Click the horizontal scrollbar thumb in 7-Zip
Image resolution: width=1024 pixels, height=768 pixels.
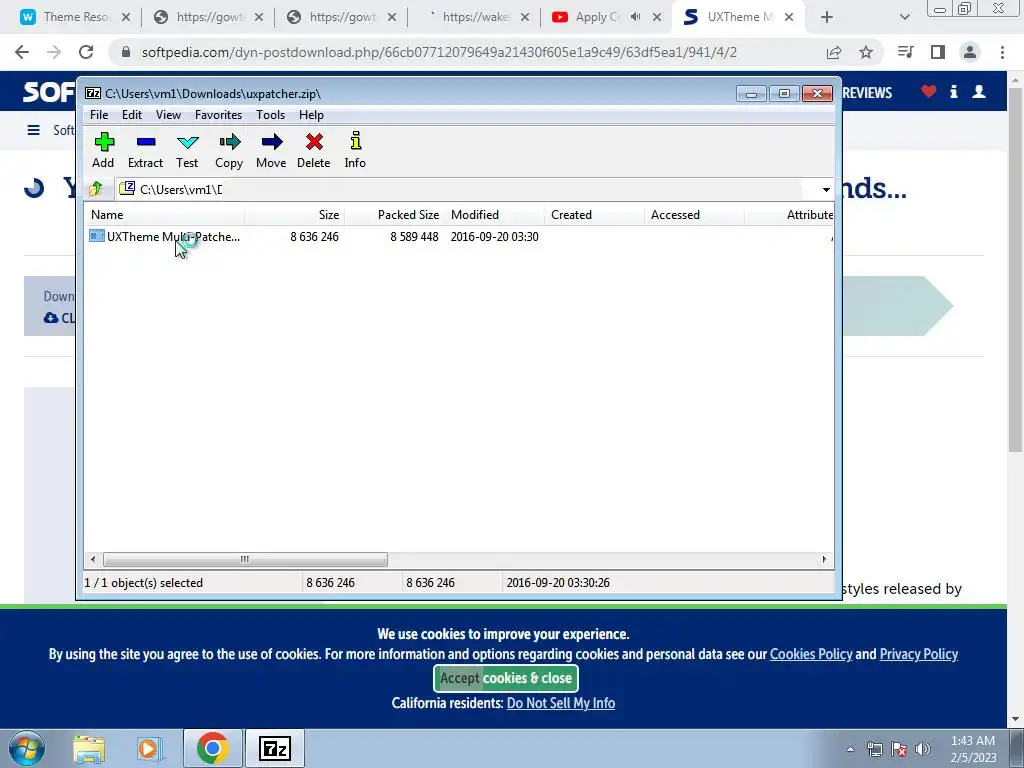pyautogui.click(x=245, y=560)
